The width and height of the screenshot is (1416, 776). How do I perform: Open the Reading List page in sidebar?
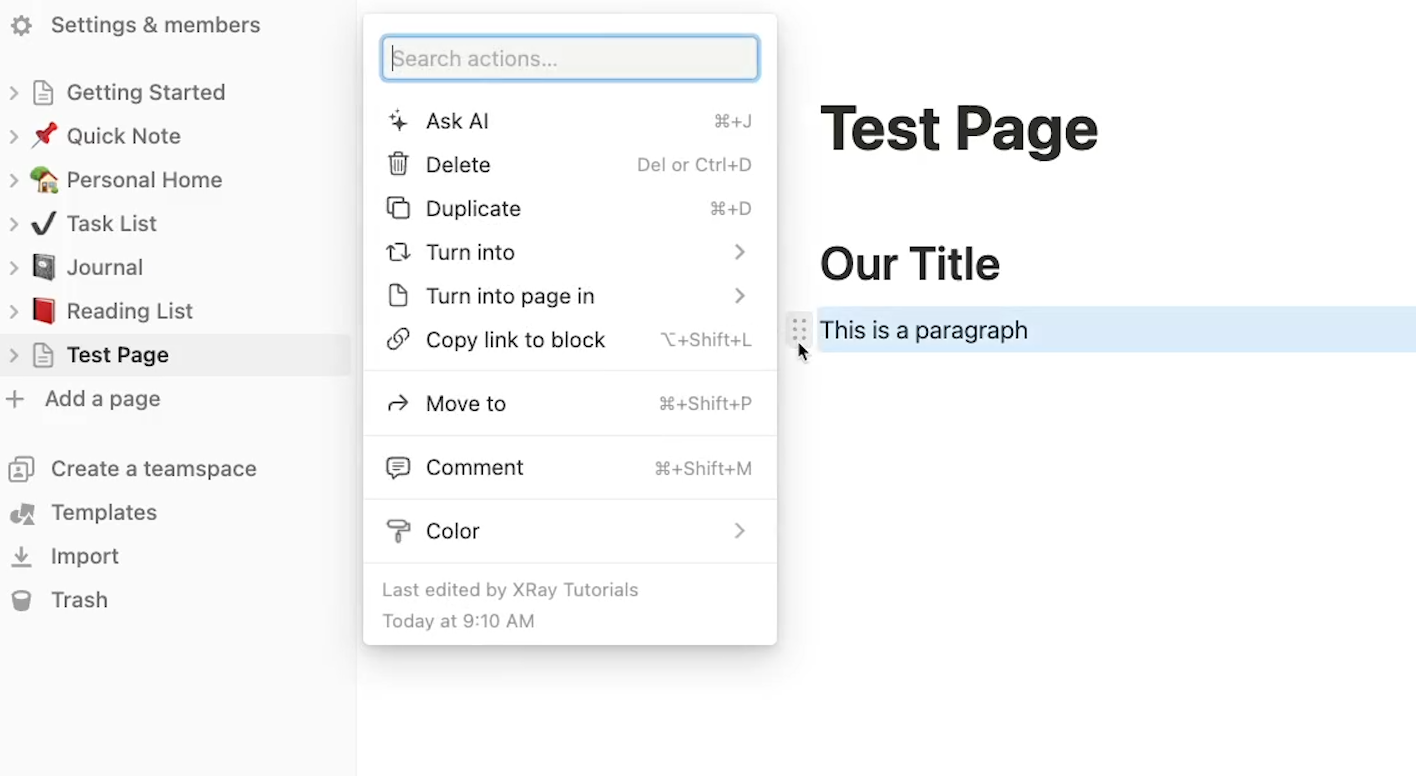click(x=130, y=311)
